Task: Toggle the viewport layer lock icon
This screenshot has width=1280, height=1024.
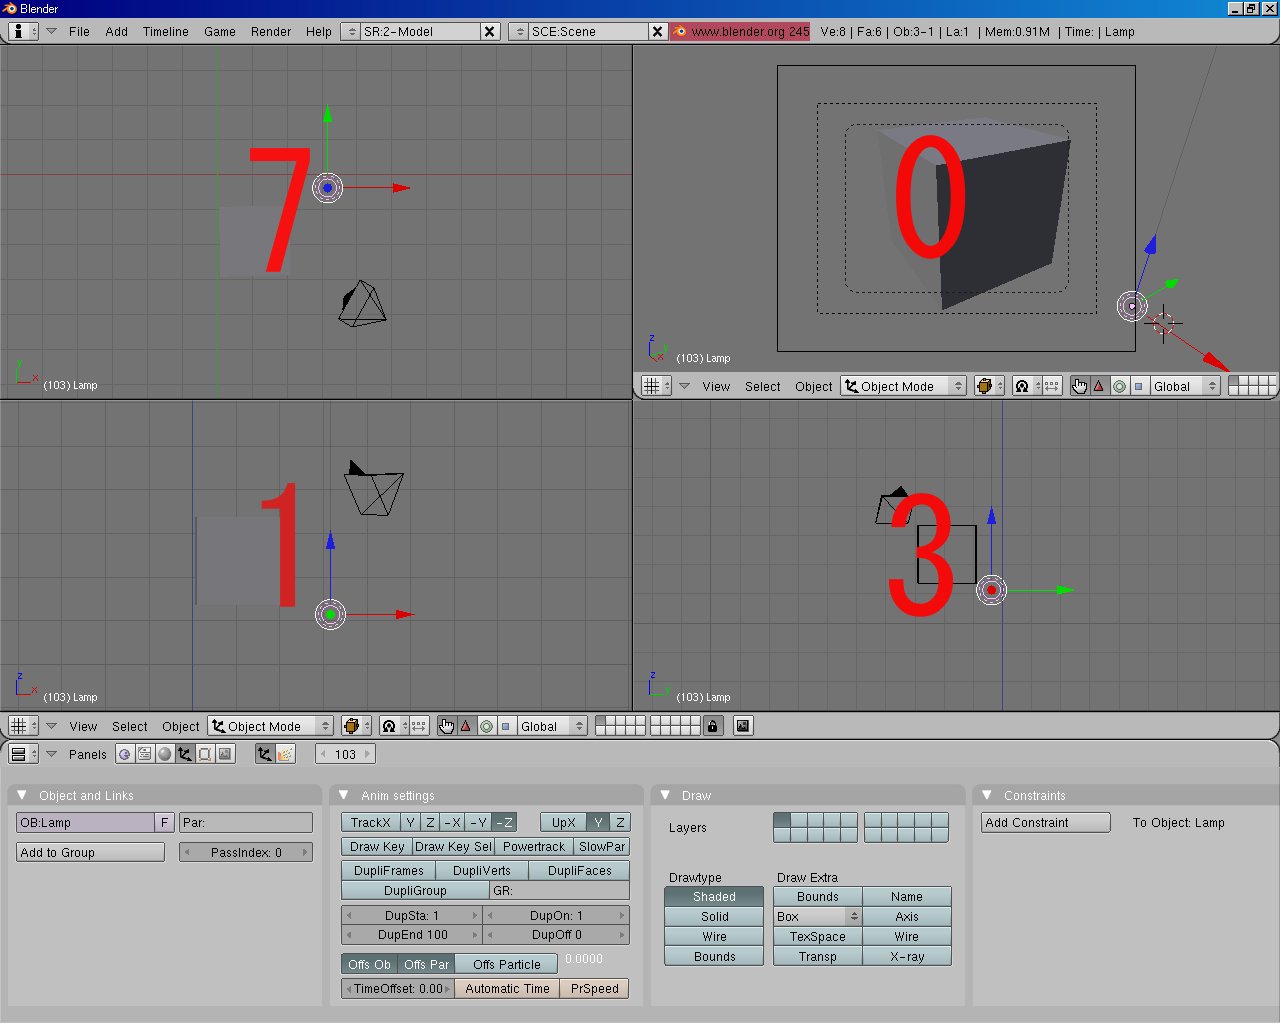Action: (712, 726)
